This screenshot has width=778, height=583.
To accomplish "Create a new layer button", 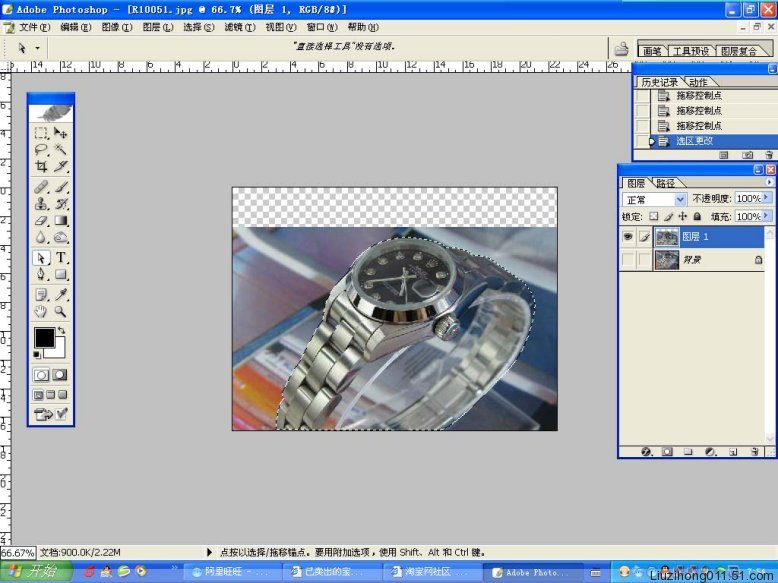I will tap(733, 452).
